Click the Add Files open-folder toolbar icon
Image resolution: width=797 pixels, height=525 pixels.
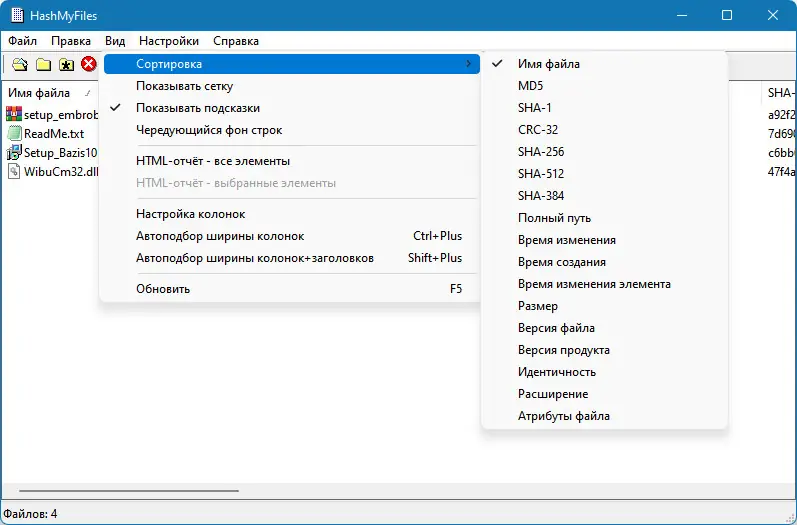20,65
